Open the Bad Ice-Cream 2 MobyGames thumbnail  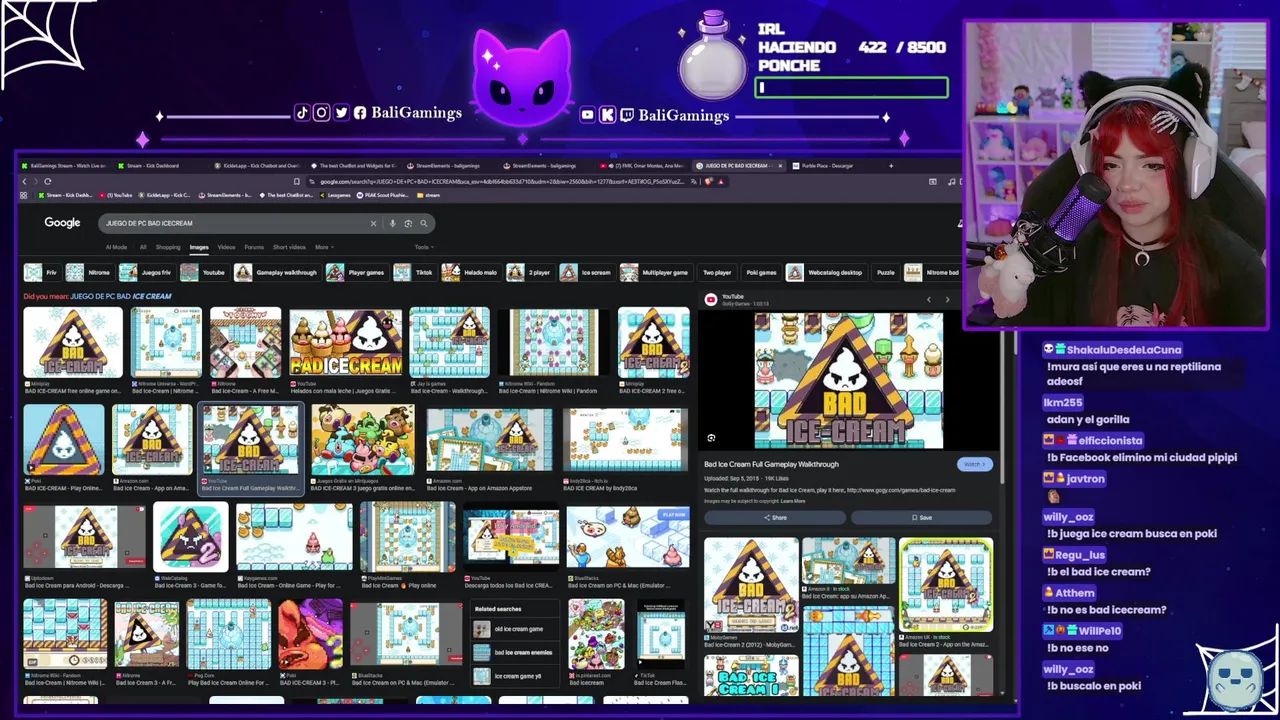(751, 584)
